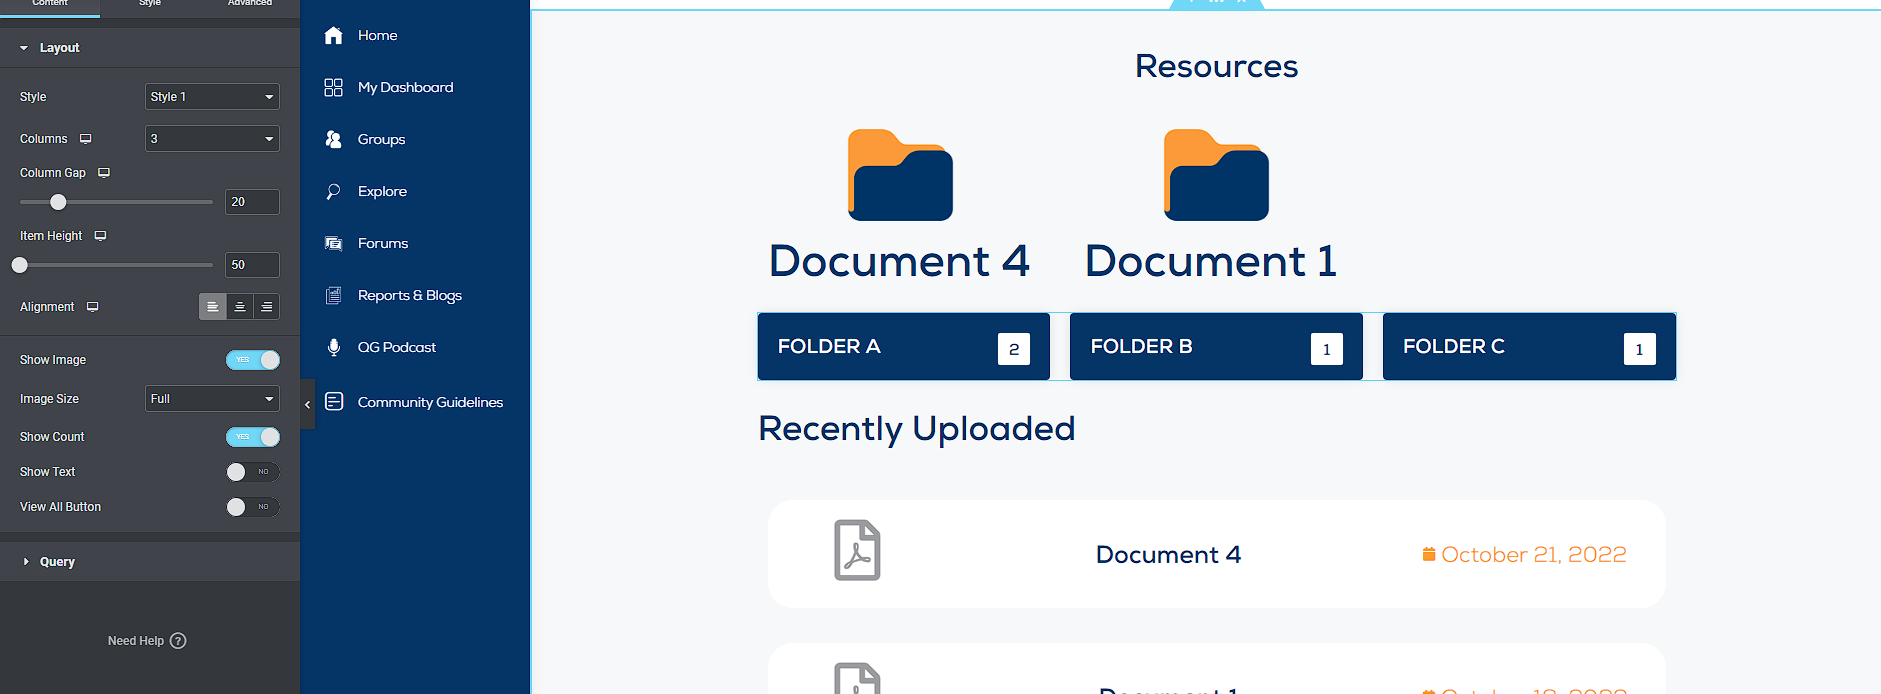Screen dimensions: 1881x694
Task: Click the Need Help question mark icon
Action: click(x=178, y=641)
